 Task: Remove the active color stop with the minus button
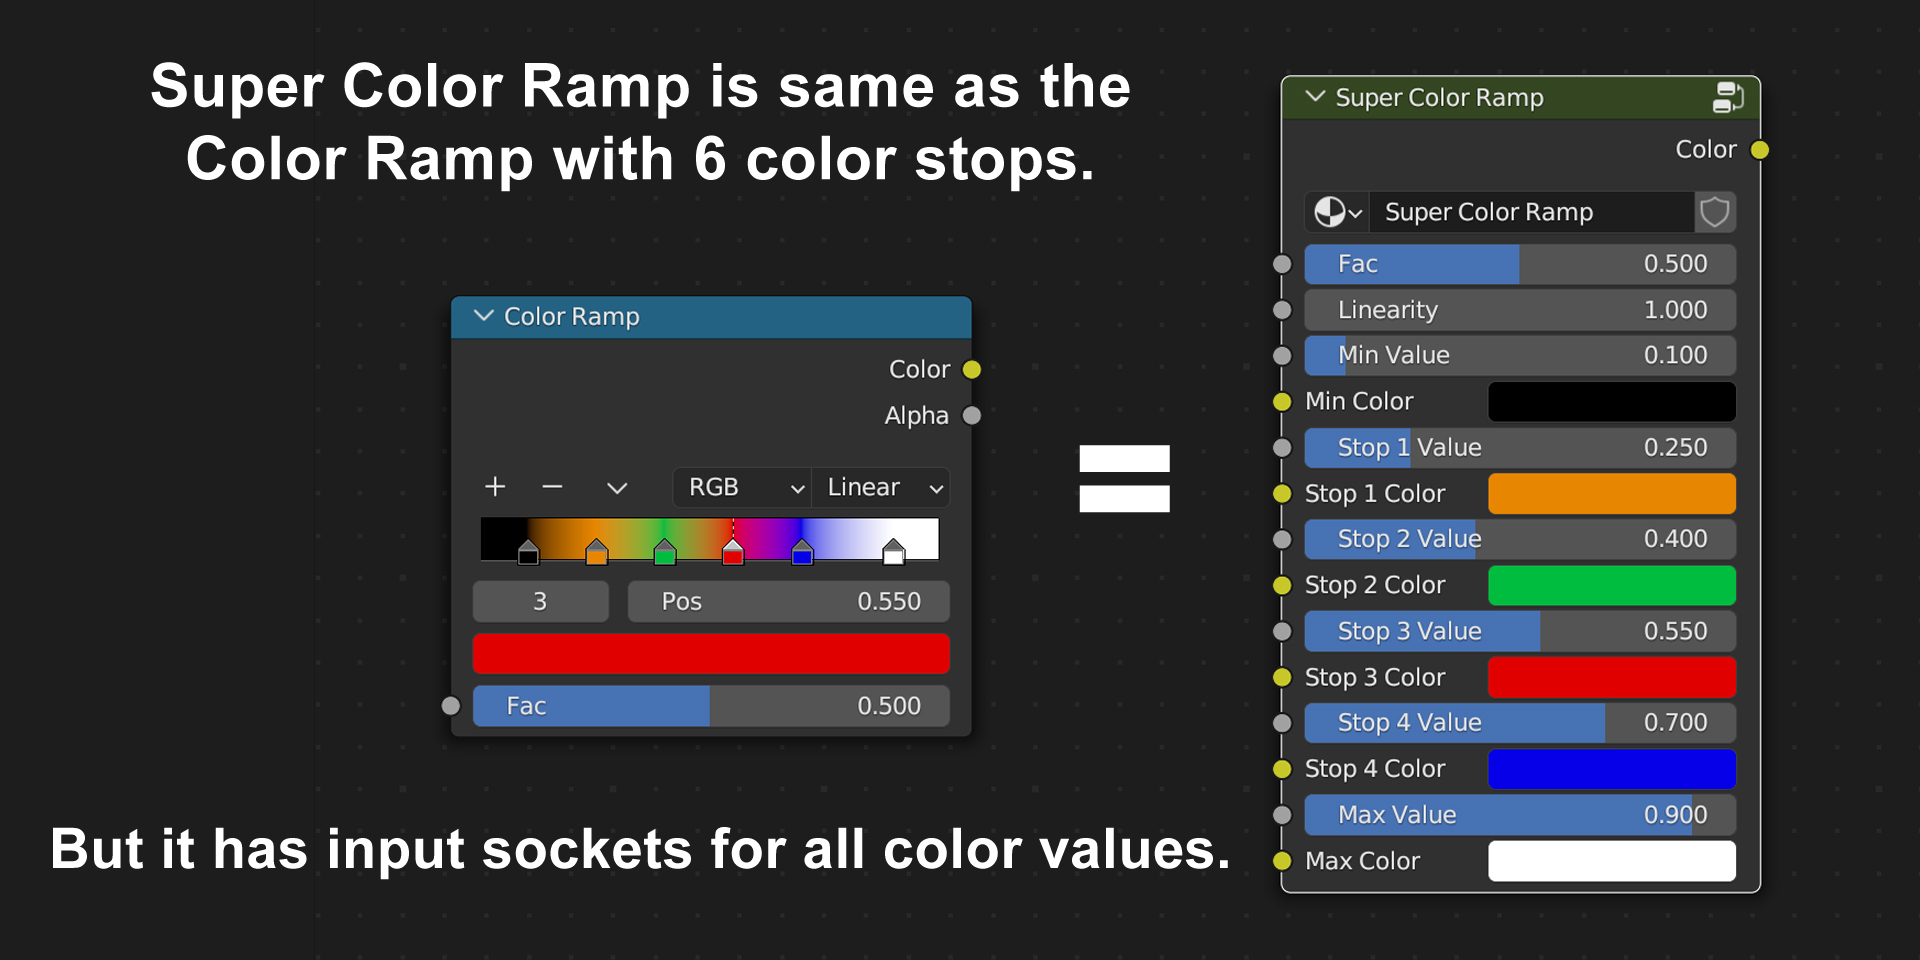tap(552, 487)
